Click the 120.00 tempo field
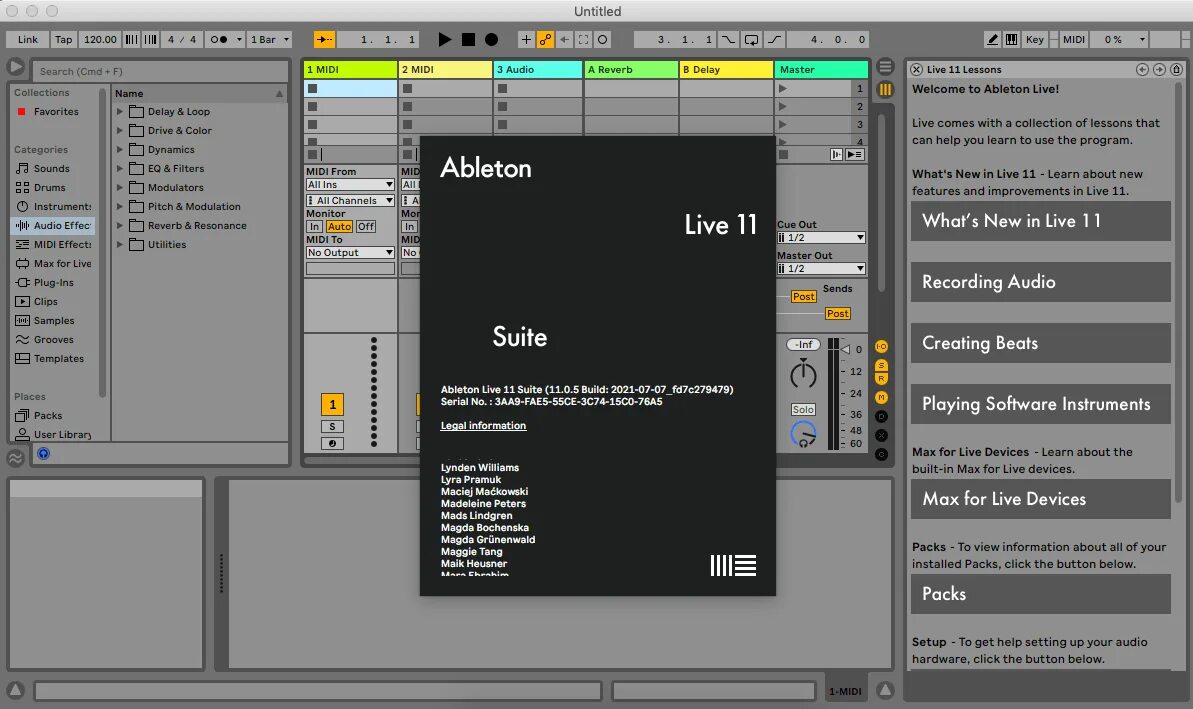1193x709 pixels. [100, 40]
